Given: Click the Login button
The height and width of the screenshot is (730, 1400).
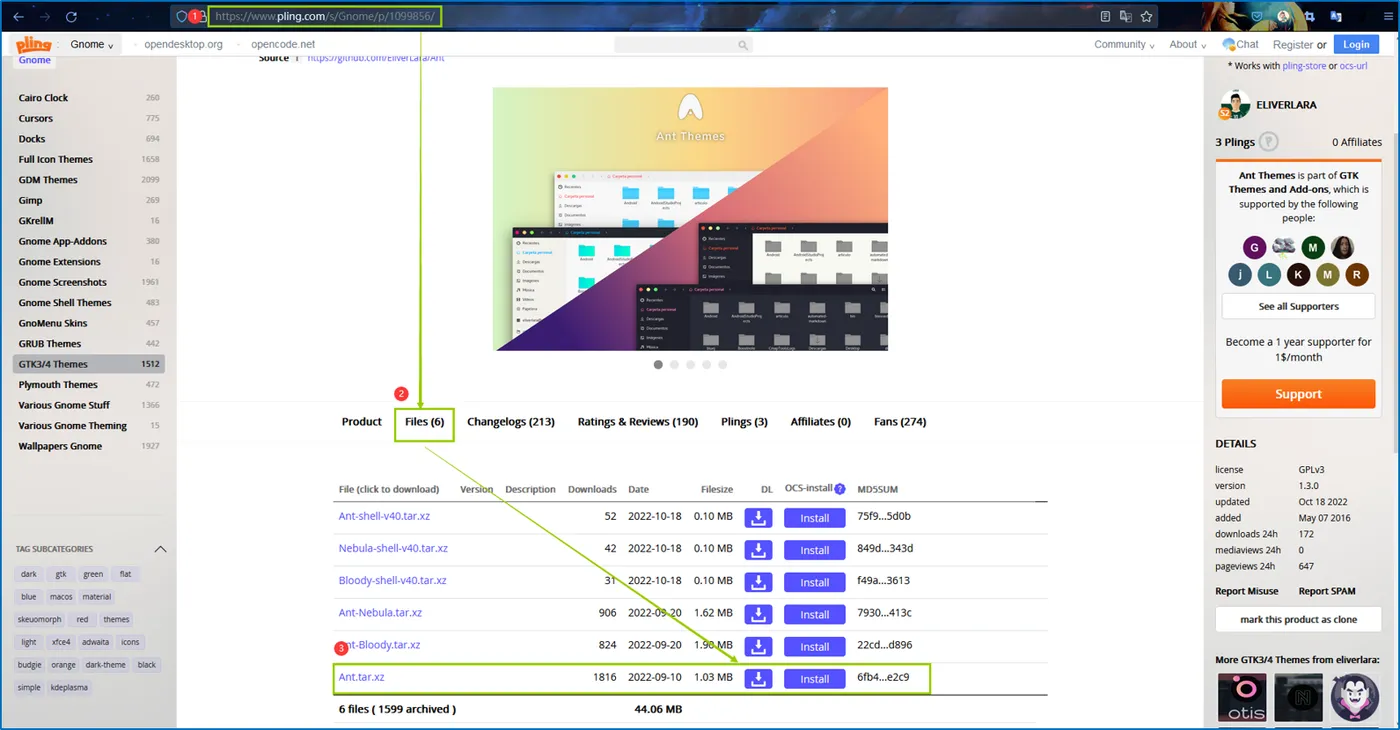Looking at the screenshot, I should coord(1356,45).
